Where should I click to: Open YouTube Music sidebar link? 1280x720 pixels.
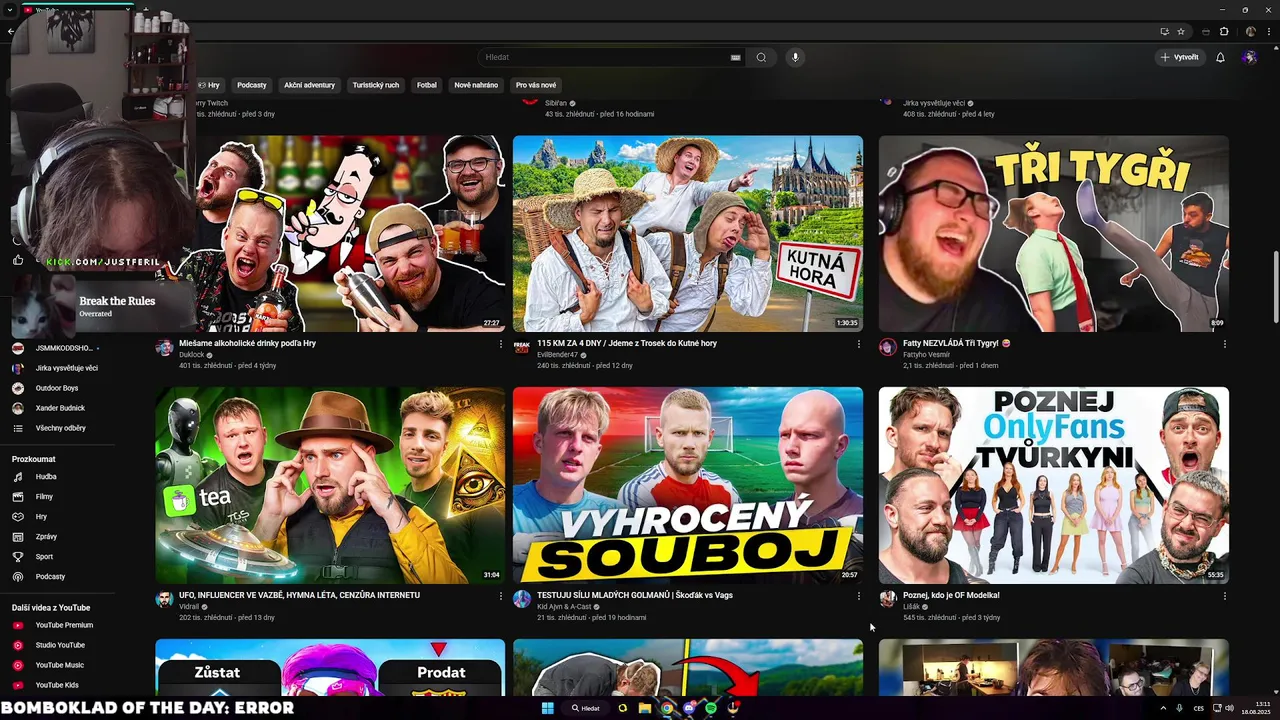(60, 665)
